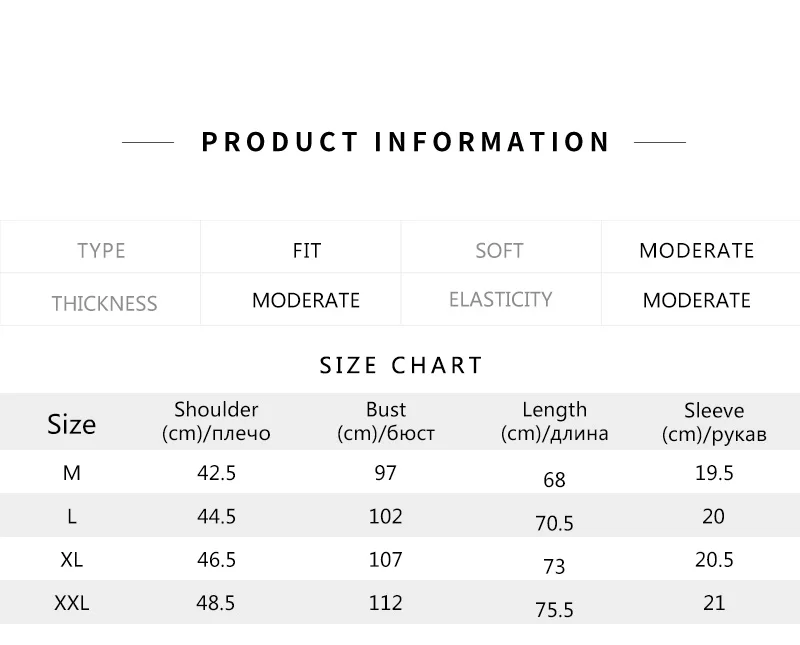The image size is (800, 645).
Task: Click the 102 bust value
Action: click(386, 516)
